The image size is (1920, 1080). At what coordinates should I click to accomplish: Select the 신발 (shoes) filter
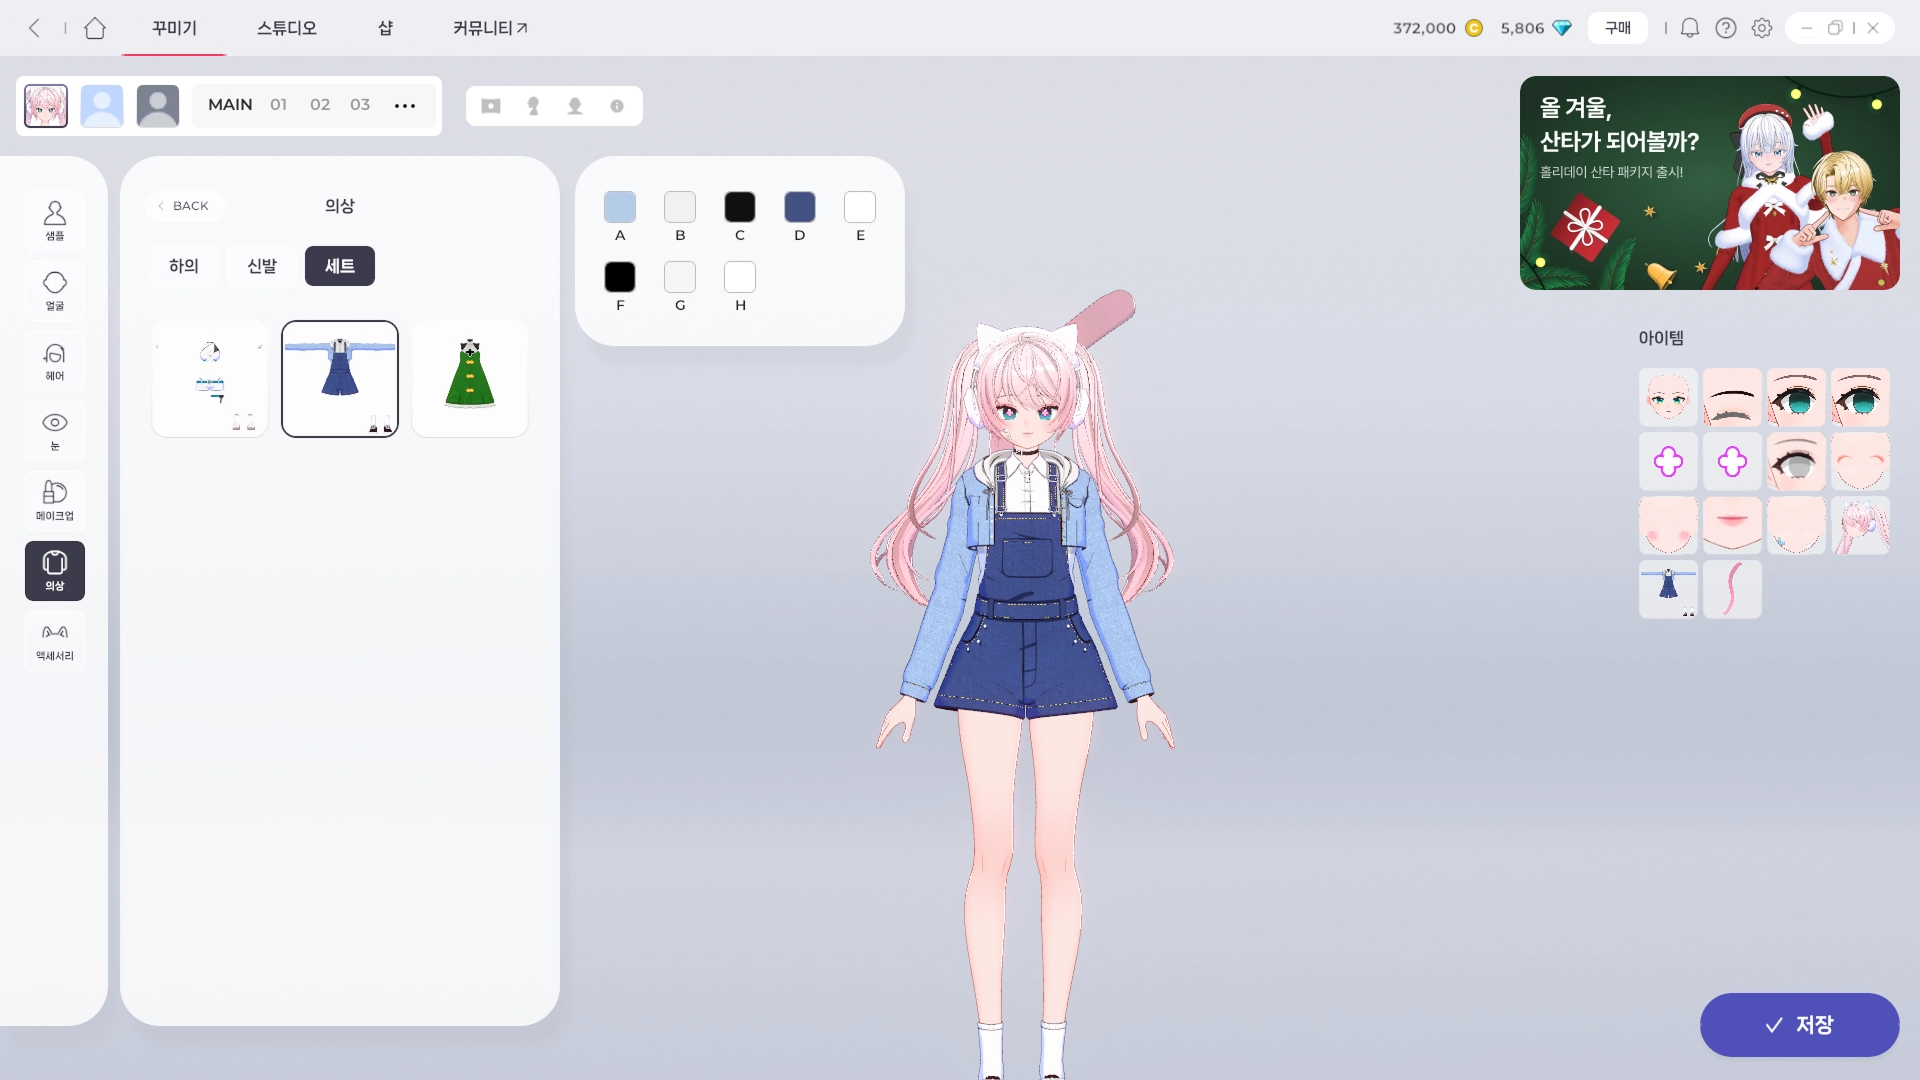coord(262,266)
